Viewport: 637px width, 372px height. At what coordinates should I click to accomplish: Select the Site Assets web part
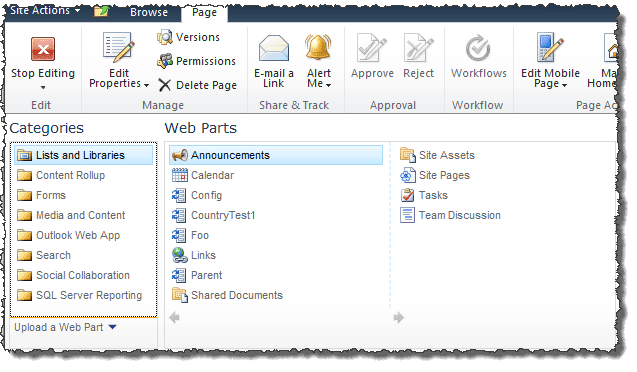437,156
